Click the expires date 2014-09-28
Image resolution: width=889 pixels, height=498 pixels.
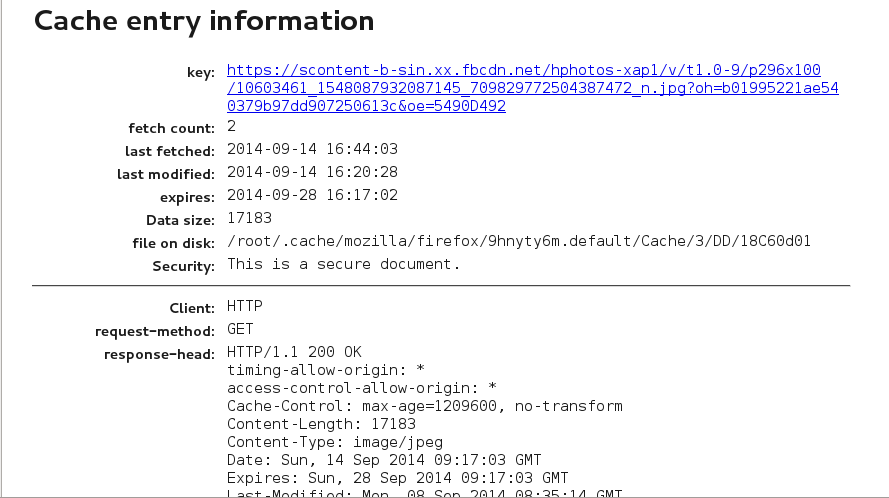tap(272, 195)
